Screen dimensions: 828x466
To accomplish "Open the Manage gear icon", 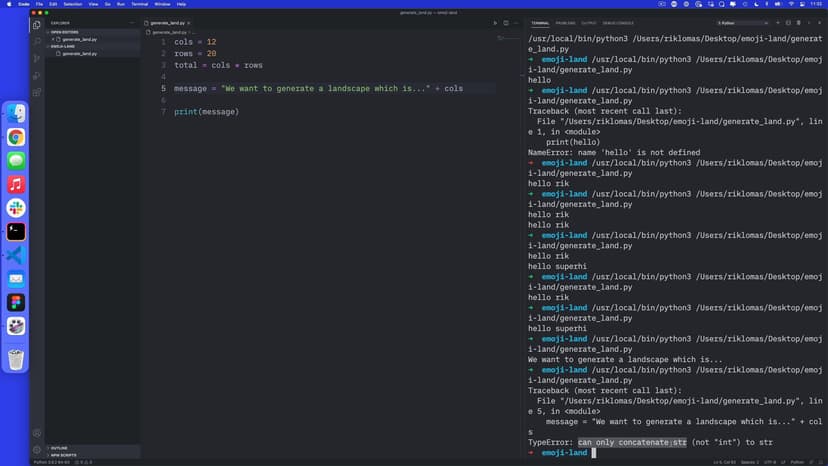I will (x=37, y=449).
